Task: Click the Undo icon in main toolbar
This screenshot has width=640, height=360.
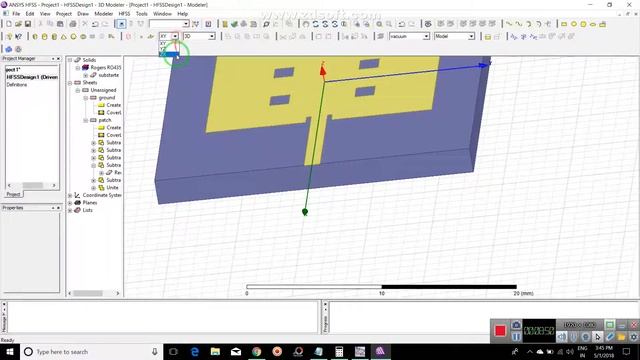Action: click(95, 24)
